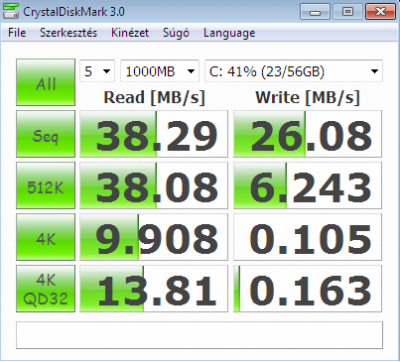Click the 4K read result 9.908
Screen dimensions: 400x362
coord(154,237)
